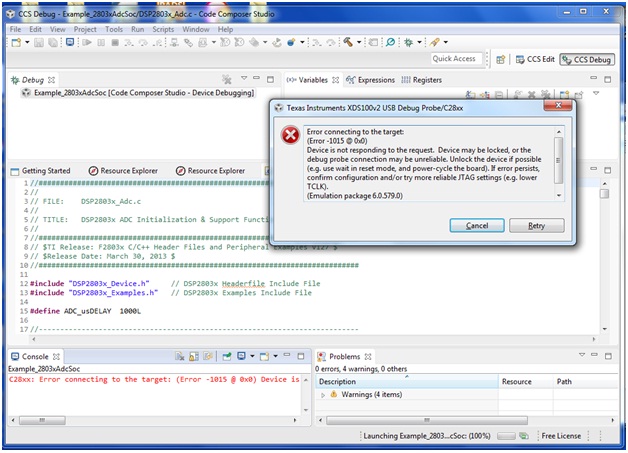Open Debug view menu triangle
This screenshot has height=453, width=628.
tap(244, 78)
